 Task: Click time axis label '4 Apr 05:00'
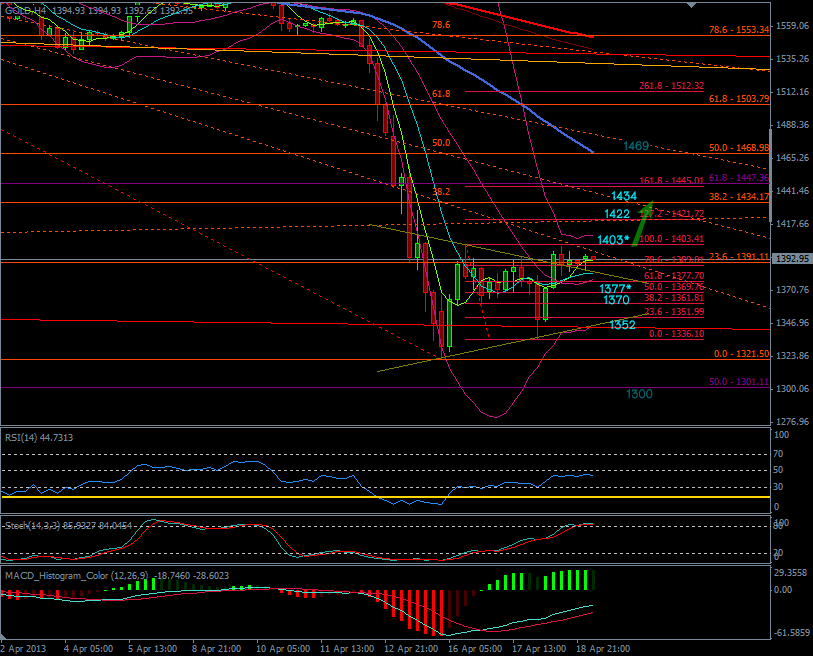coord(89,649)
